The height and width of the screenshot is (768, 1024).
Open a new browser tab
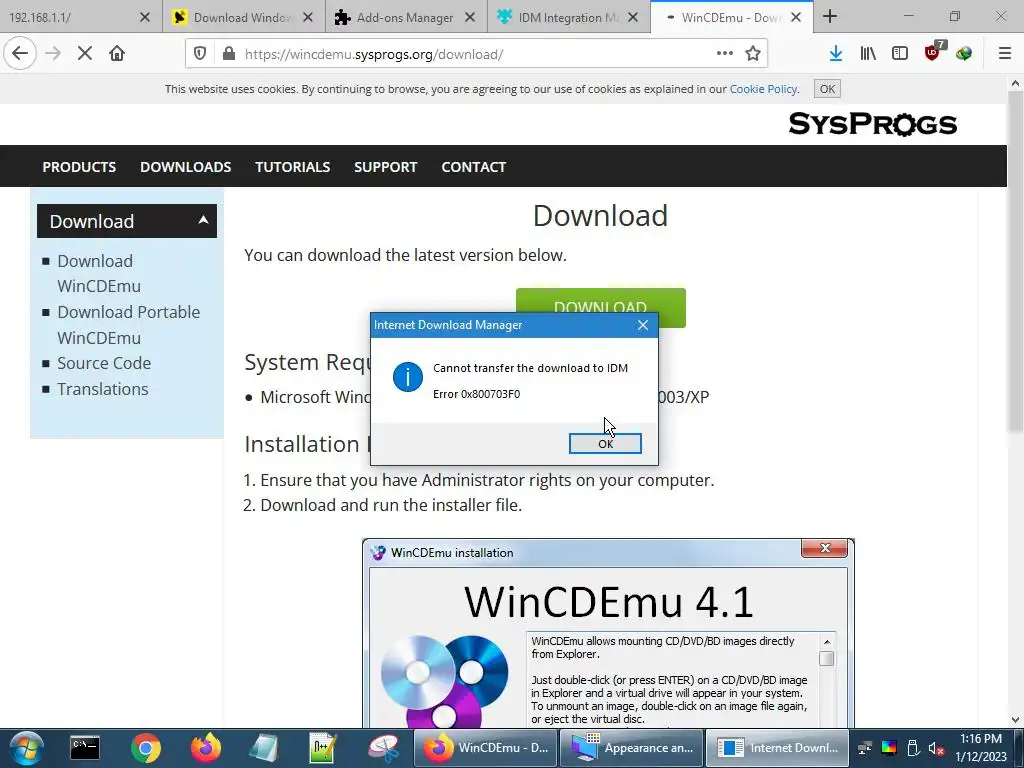[x=830, y=16]
